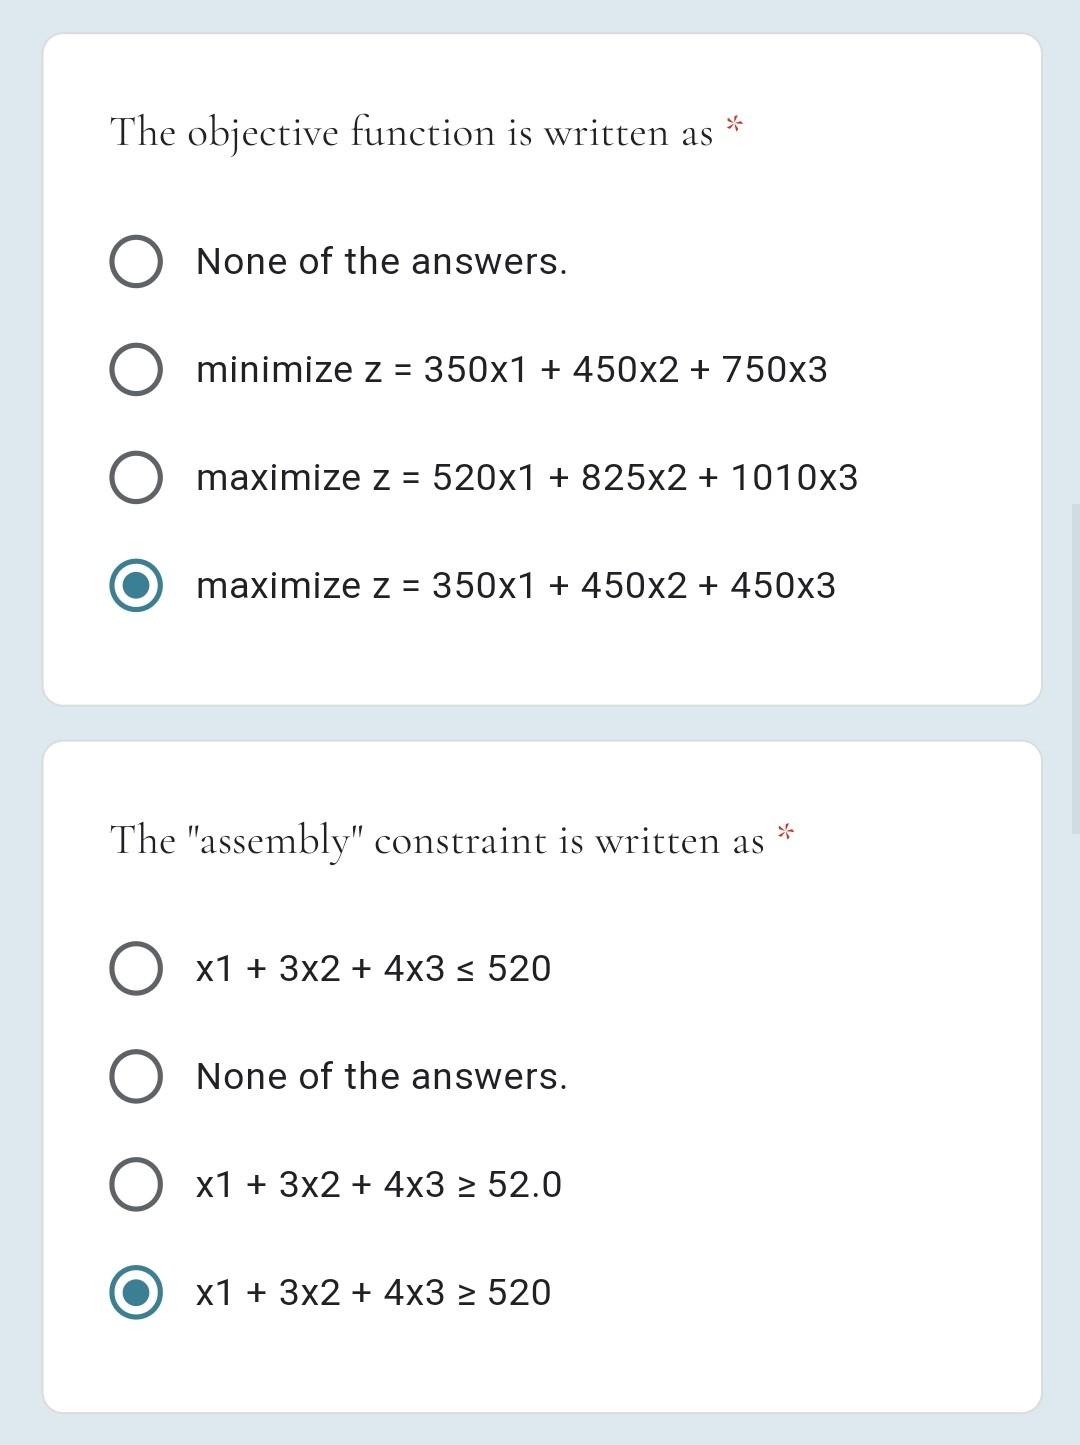The width and height of the screenshot is (1080, 1445).
Task: Select "maximize z = 350x1 + 450x2 + 450x3"
Action: [x=137, y=585]
